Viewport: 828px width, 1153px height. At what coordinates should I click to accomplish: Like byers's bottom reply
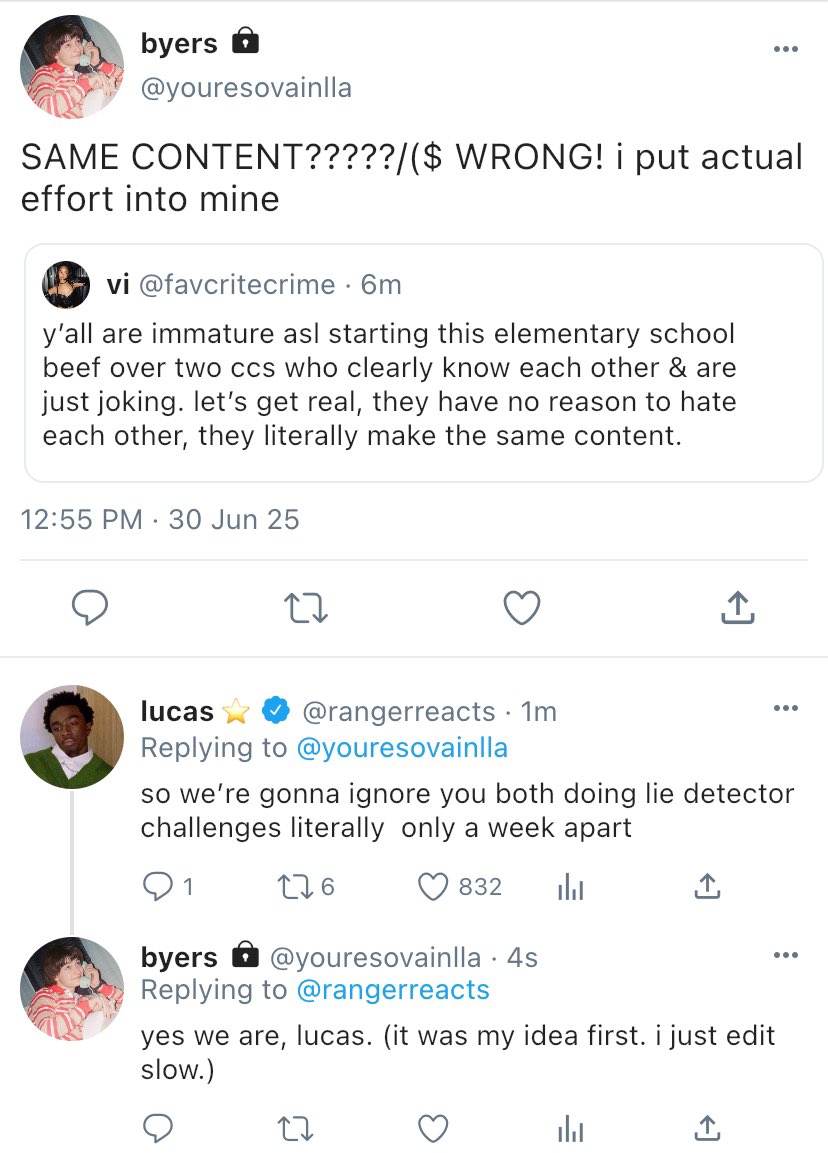pos(433,1129)
